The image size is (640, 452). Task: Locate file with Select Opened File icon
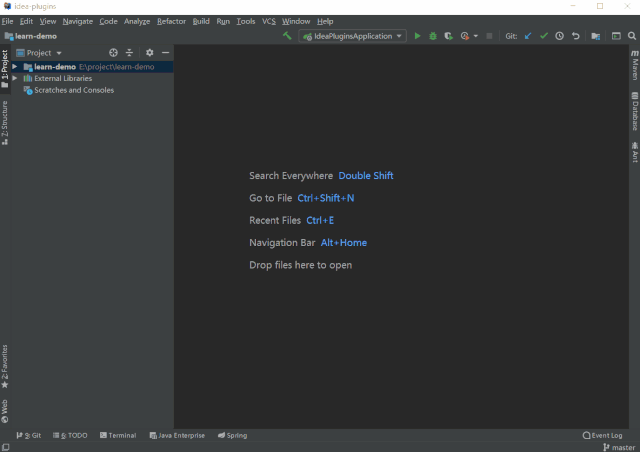[113, 52]
